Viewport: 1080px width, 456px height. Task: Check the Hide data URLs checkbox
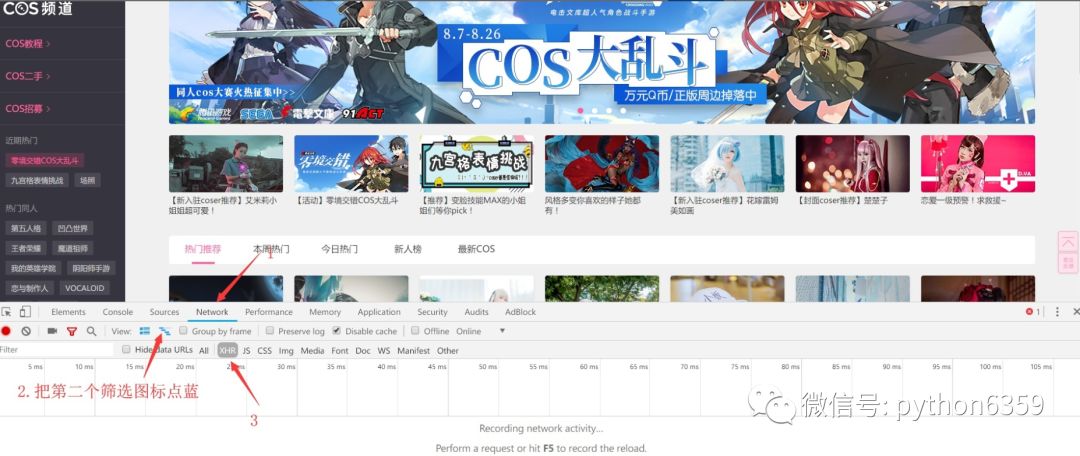pyautogui.click(x=126, y=350)
